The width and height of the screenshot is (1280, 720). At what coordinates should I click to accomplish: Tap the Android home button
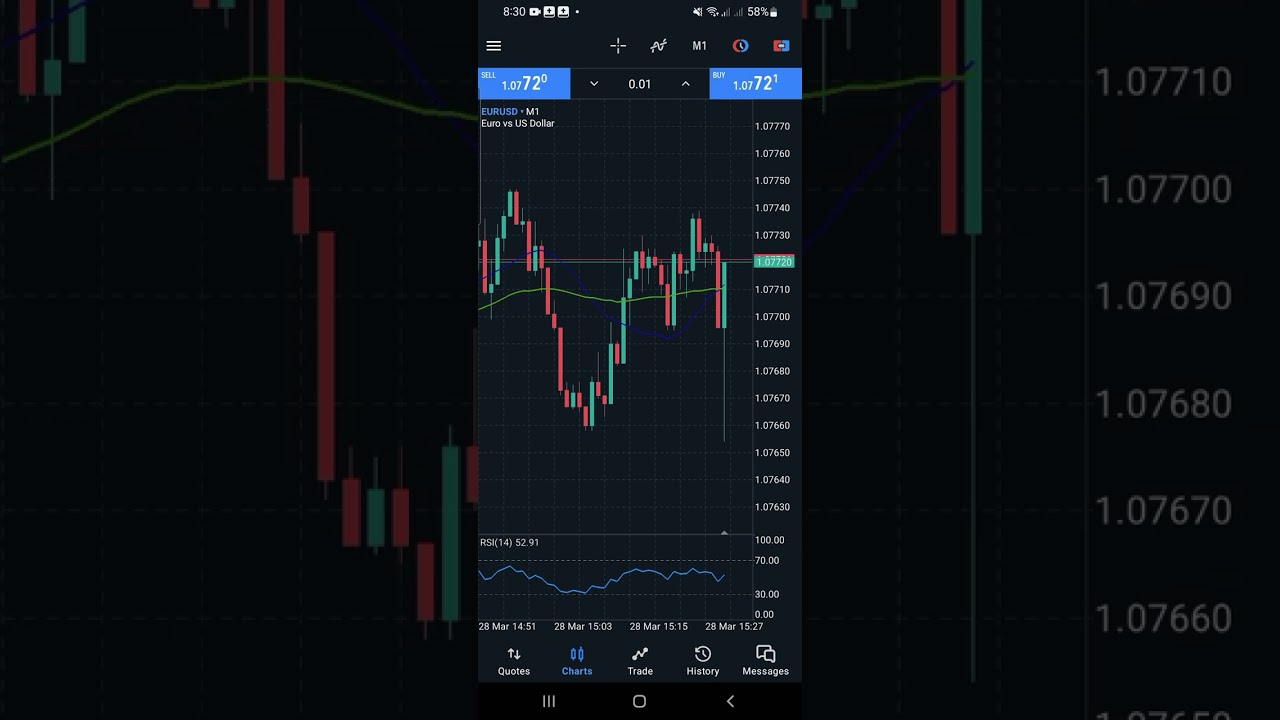point(640,702)
